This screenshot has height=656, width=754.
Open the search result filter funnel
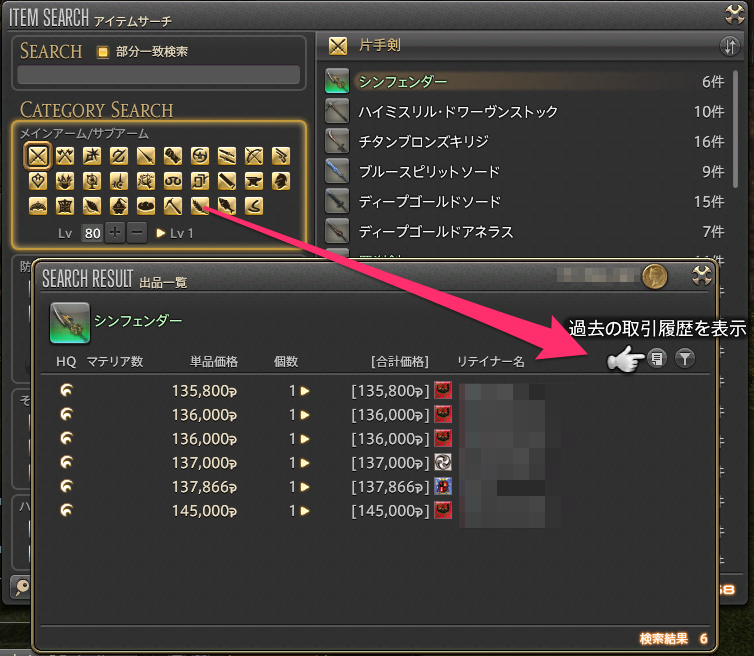click(684, 358)
